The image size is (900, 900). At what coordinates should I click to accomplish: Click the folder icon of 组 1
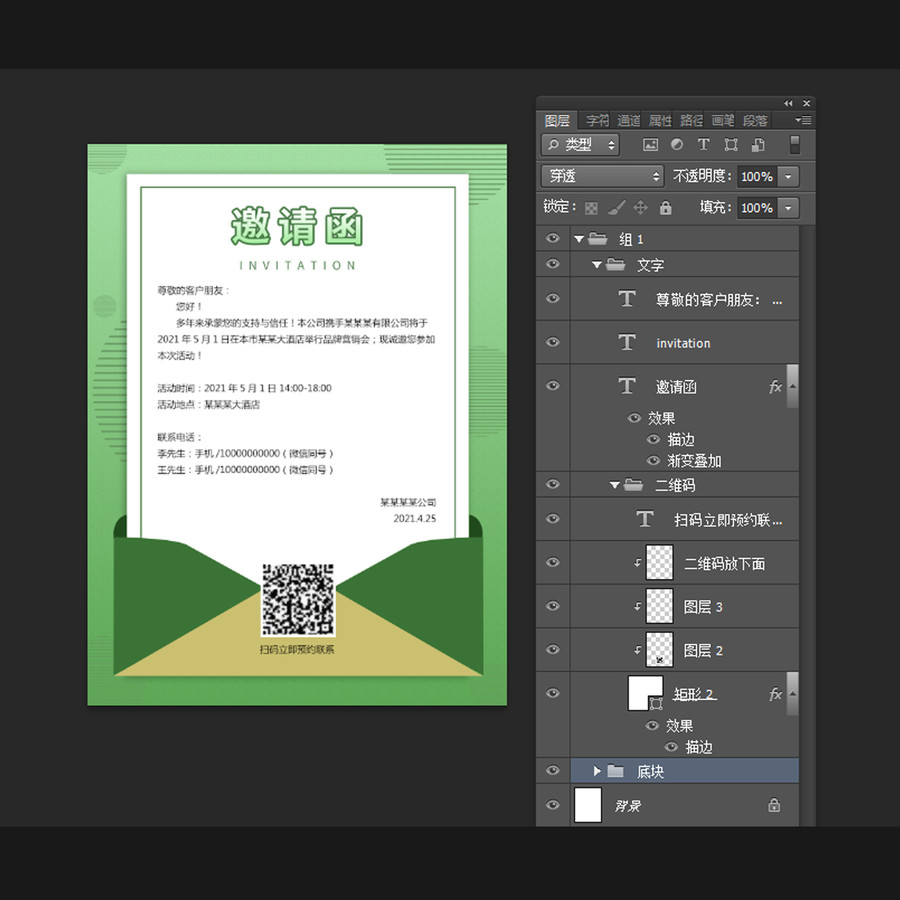(598, 238)
